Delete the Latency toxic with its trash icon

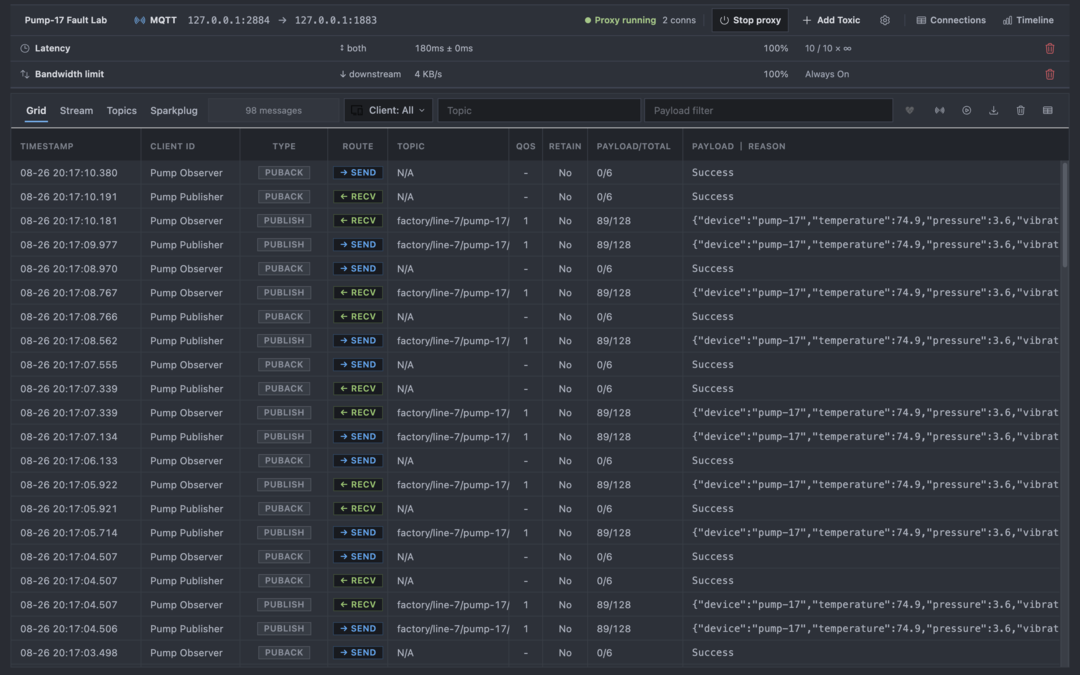coord(1050,48)
